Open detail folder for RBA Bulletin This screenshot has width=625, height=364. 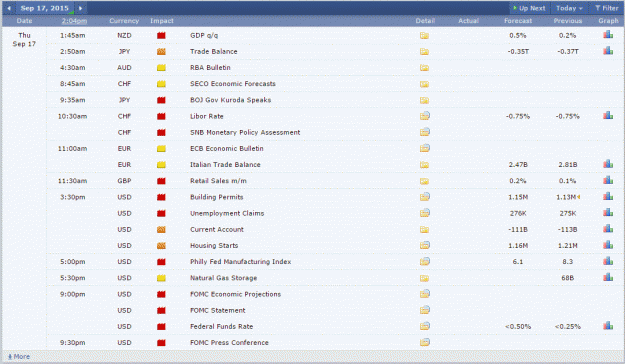pyautogui.click(x=424, y=68)
